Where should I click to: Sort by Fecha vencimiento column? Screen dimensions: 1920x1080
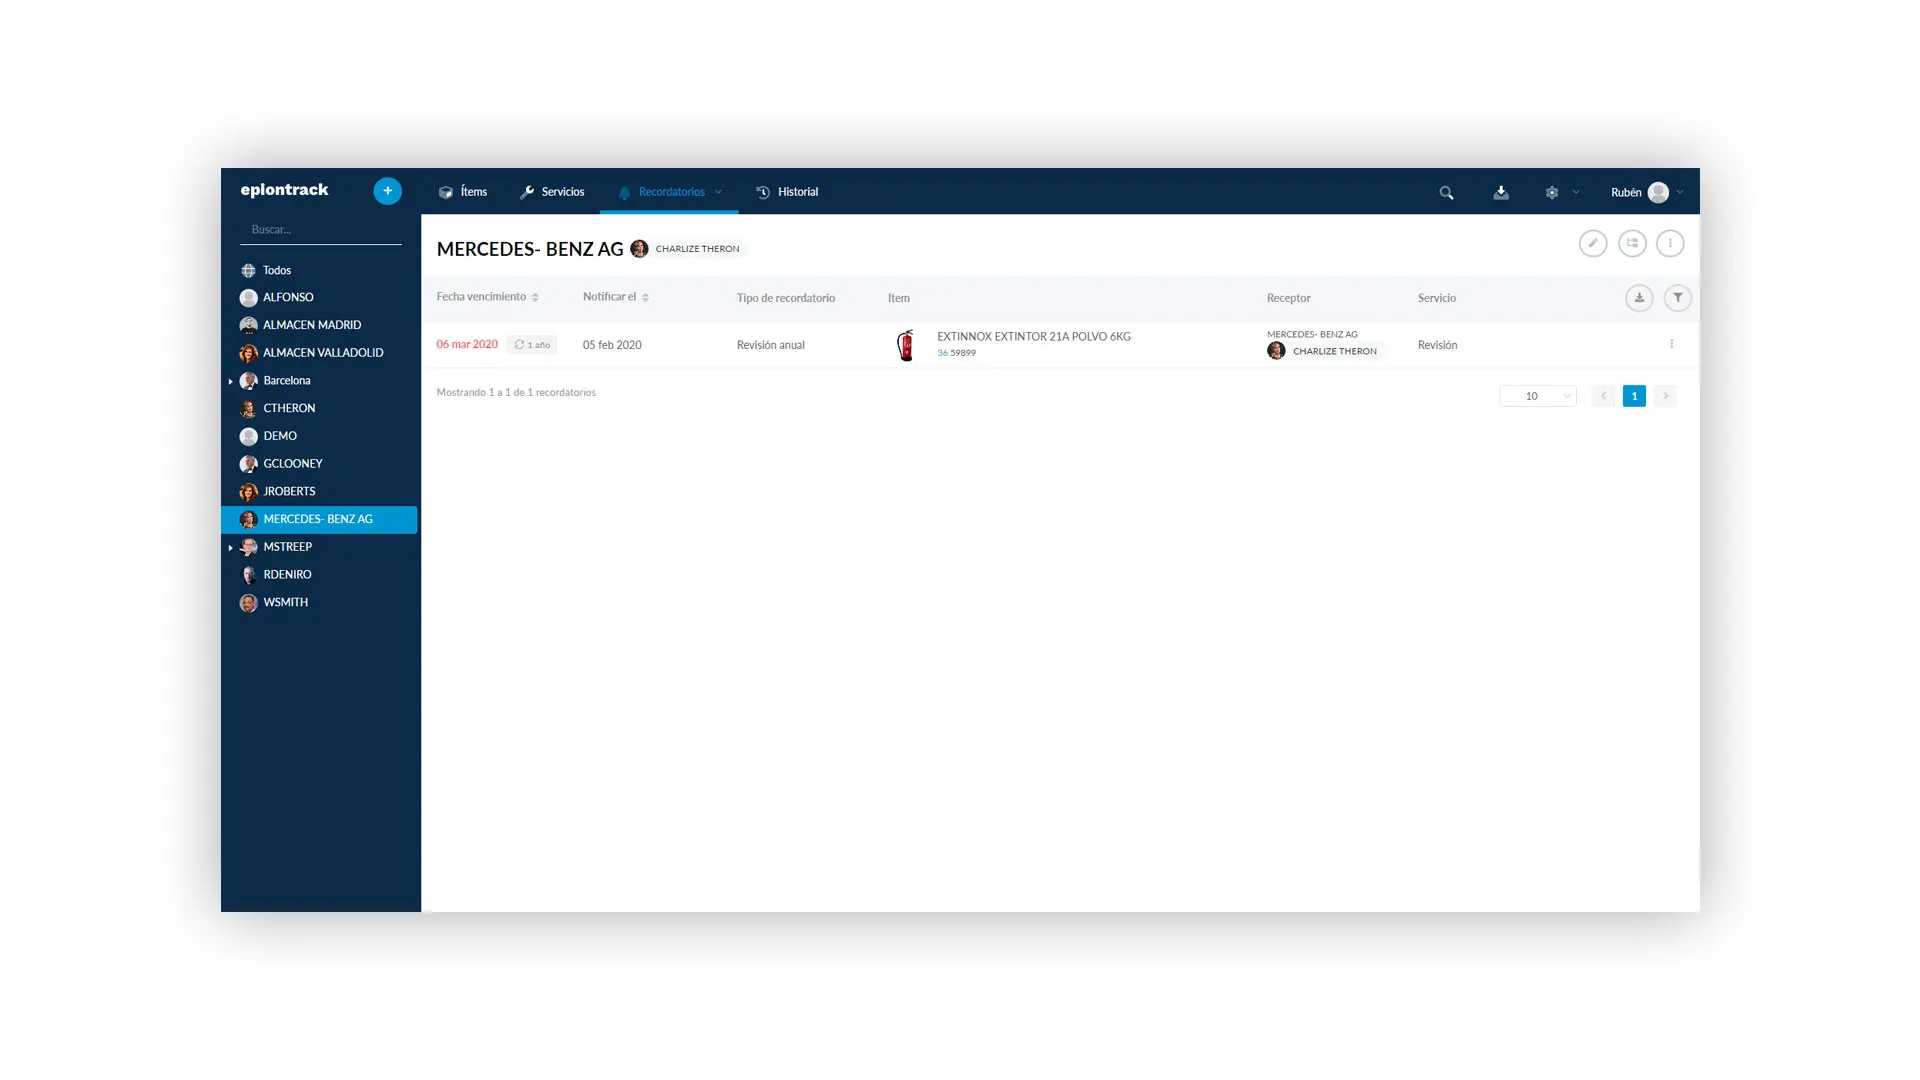488,297
